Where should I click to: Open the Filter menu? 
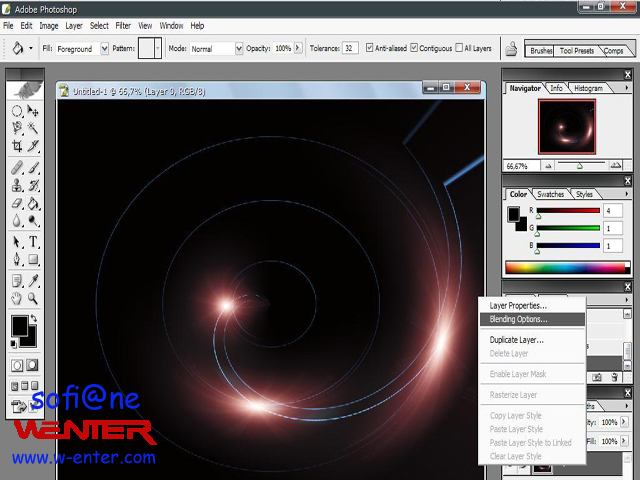[x=123, y=25]
